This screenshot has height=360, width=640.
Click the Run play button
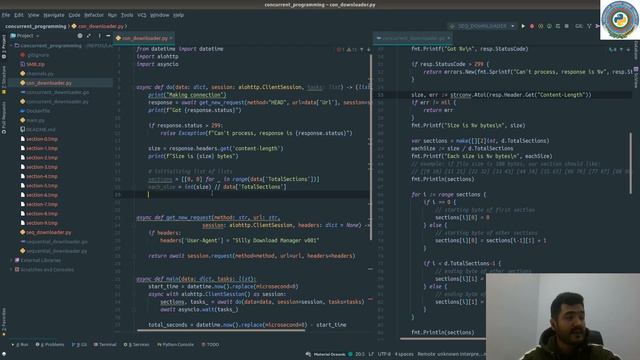[523, 26]
